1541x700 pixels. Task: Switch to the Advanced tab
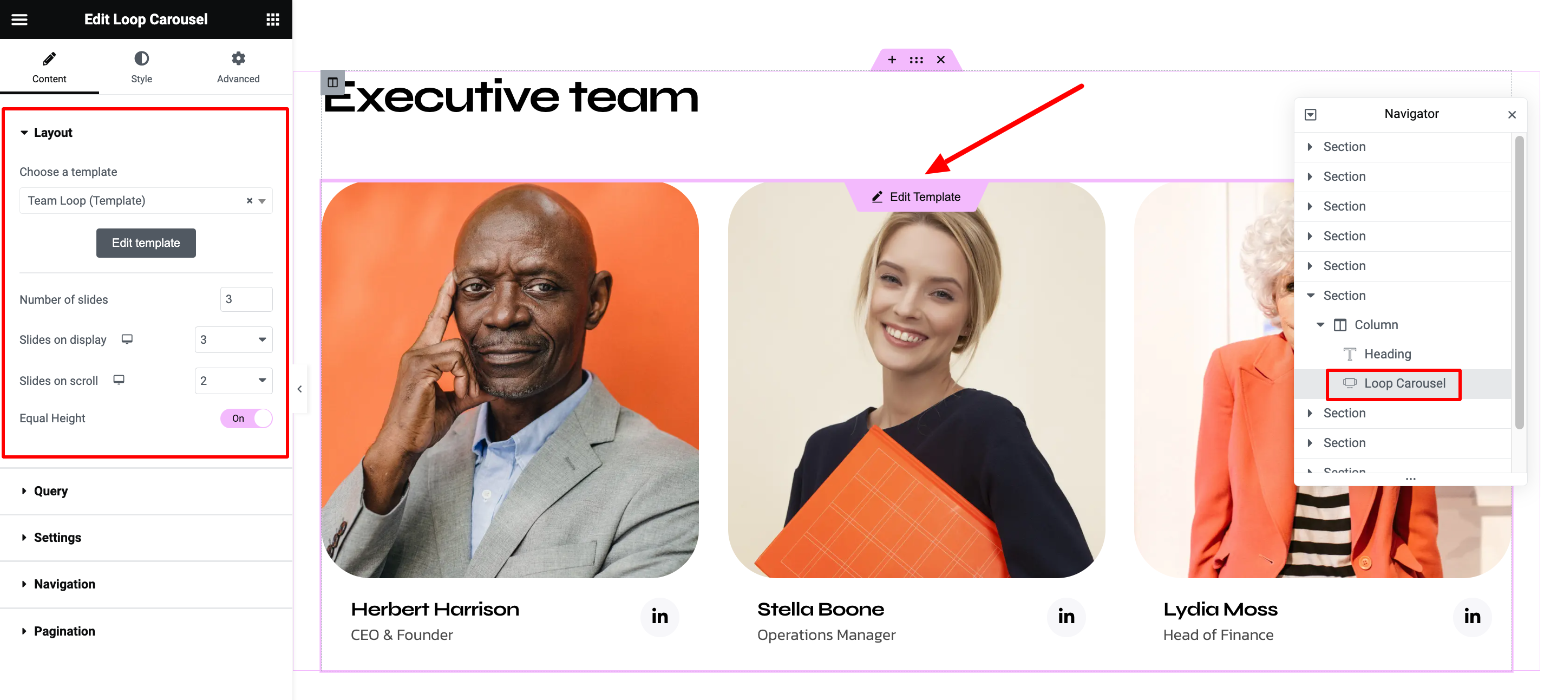coord(238,67)
